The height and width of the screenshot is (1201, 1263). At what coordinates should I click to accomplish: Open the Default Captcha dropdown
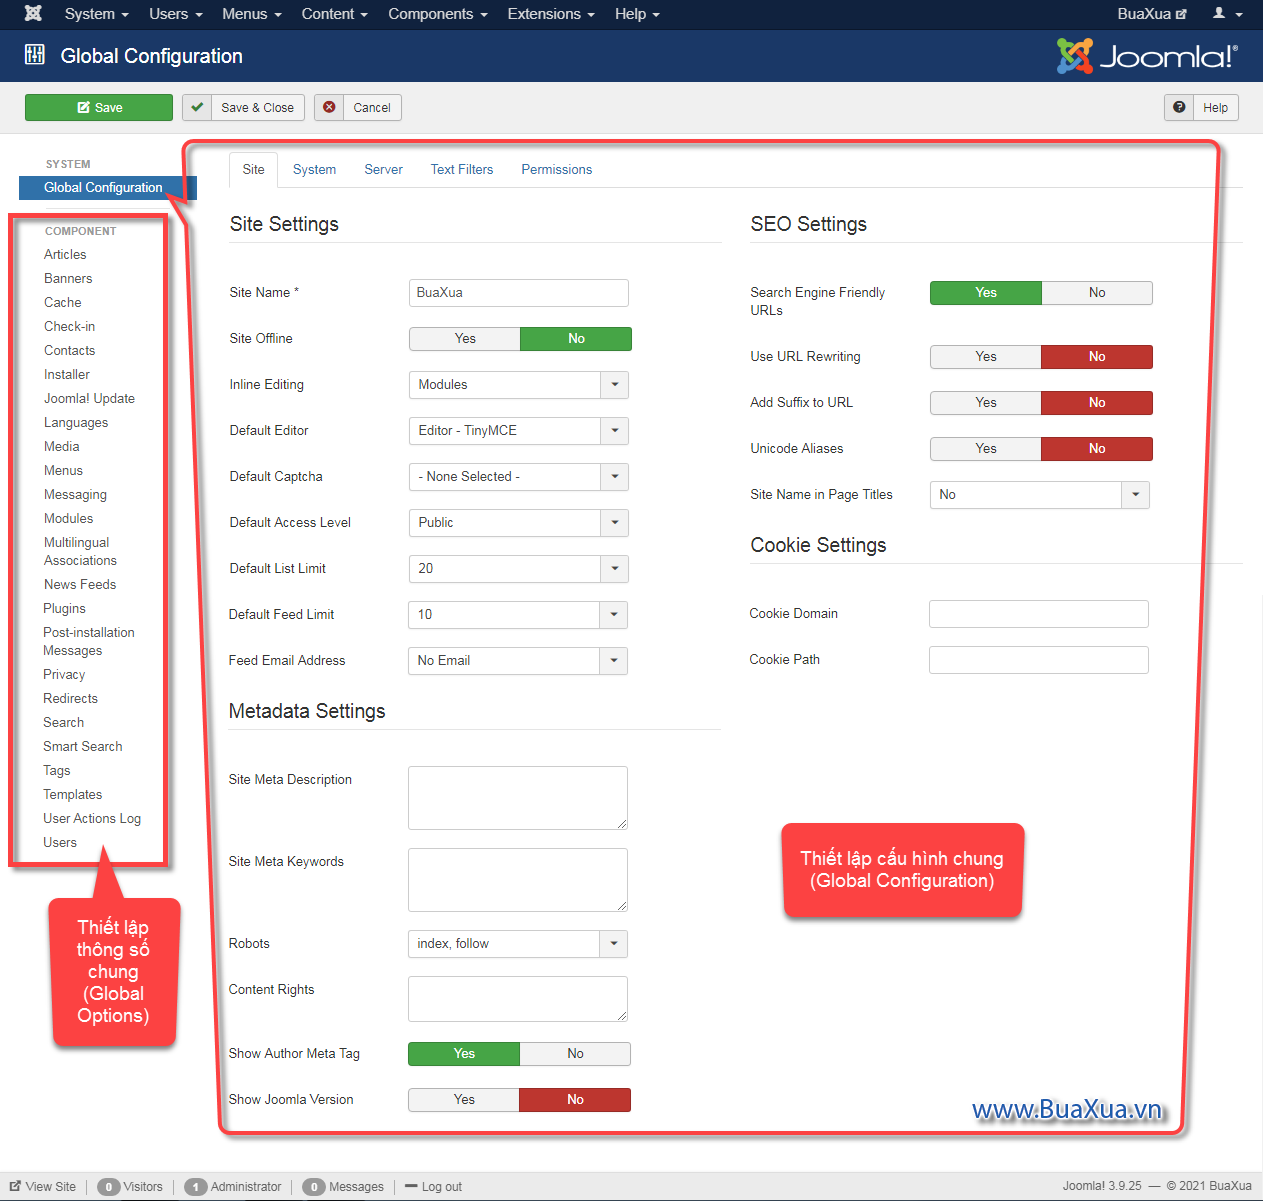pyautogui.click(x=519, y=477)
